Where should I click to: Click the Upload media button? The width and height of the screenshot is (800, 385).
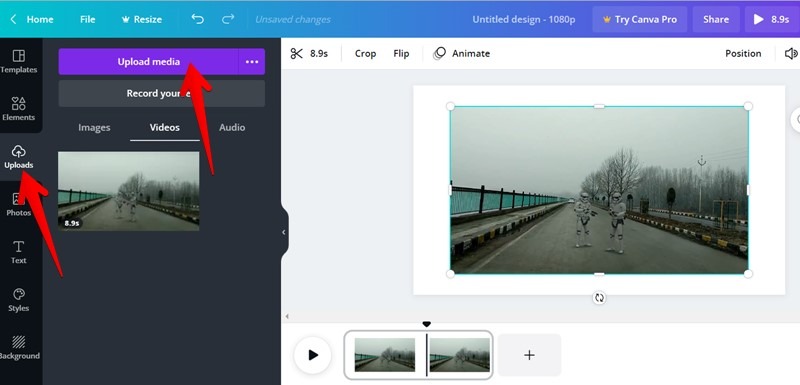pos(148,62)
